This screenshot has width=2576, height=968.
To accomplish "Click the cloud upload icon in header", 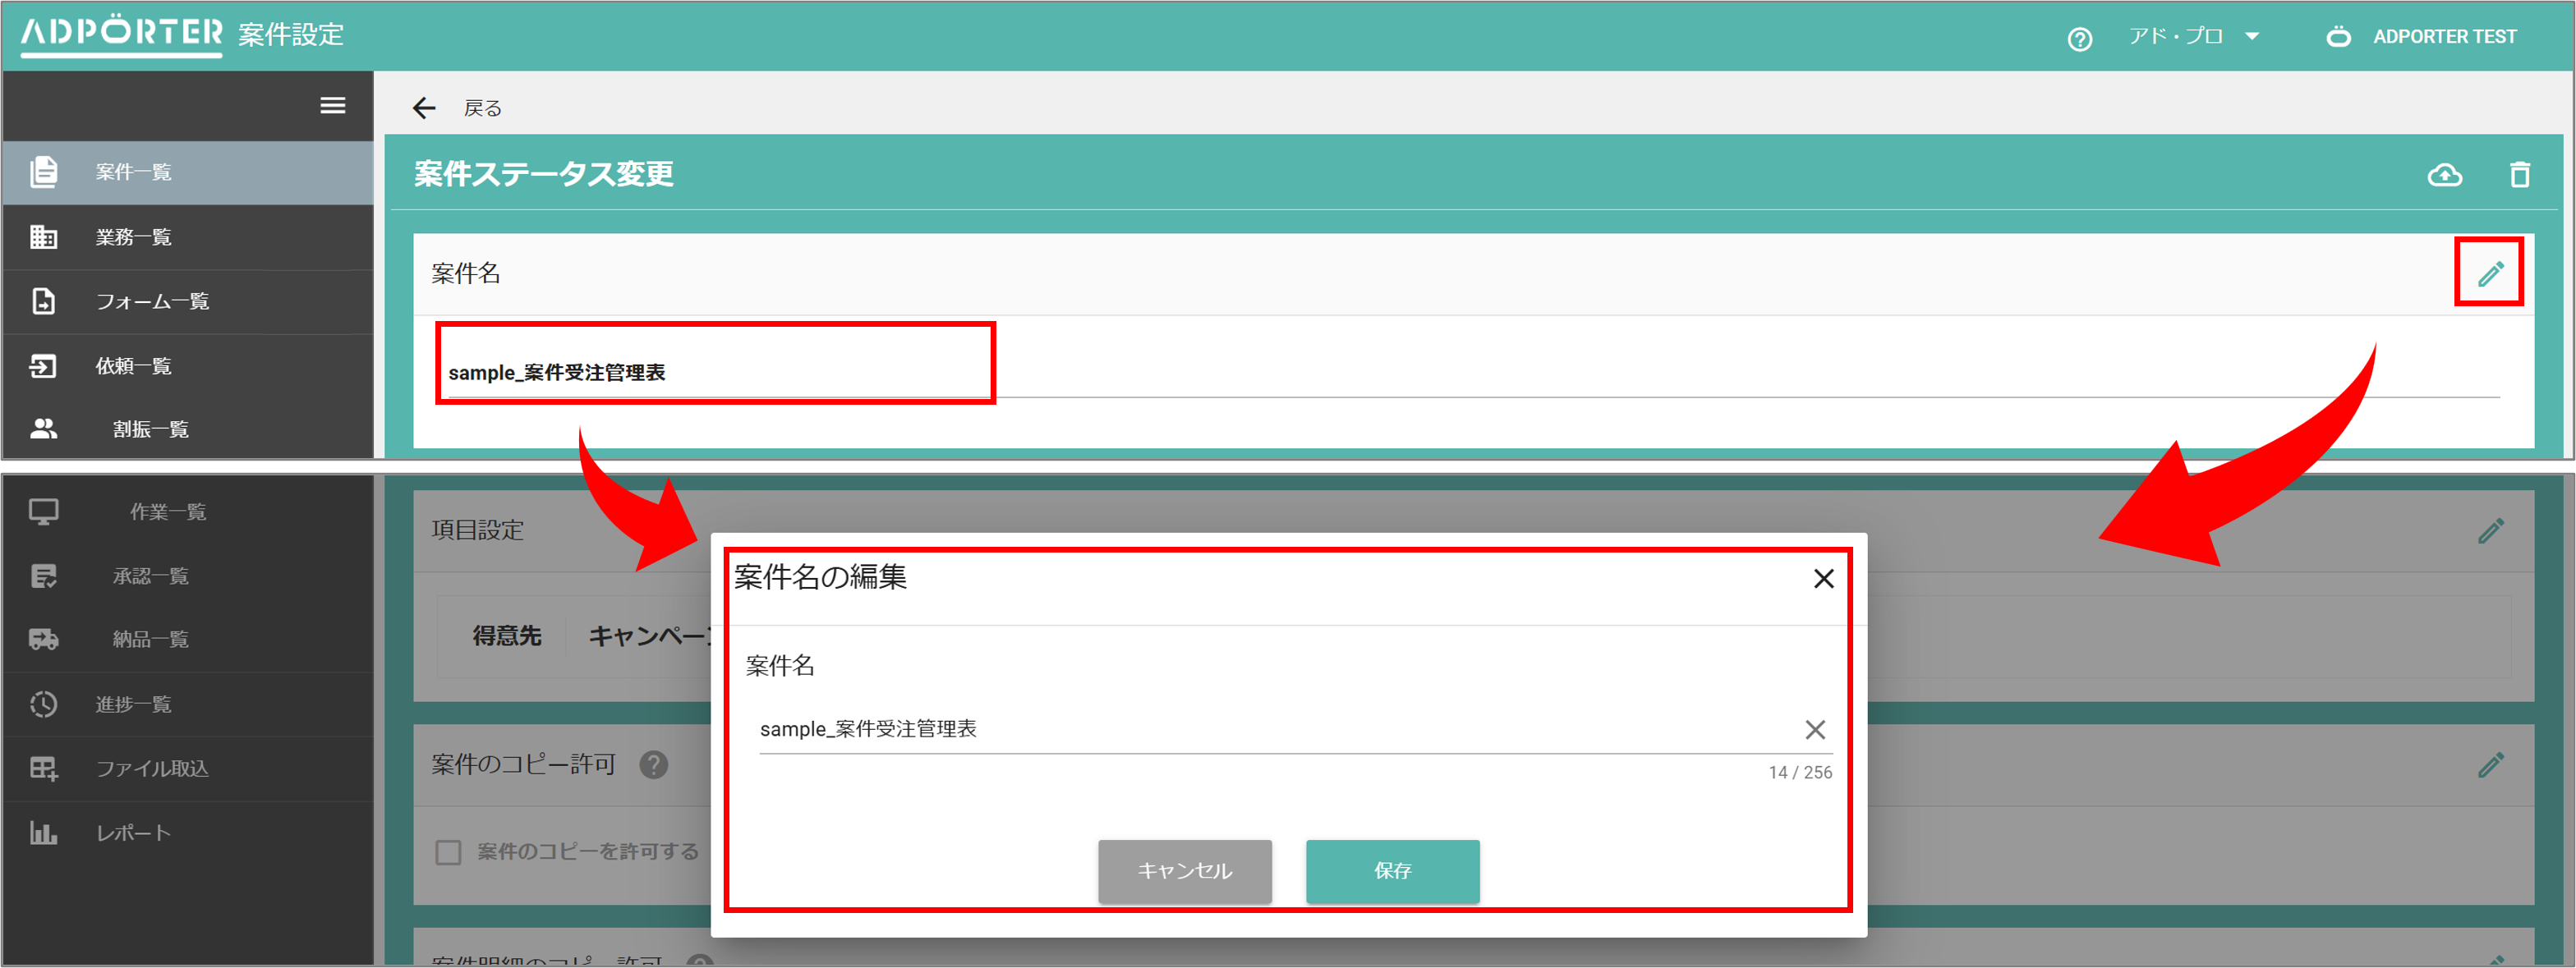I will click(x=2444, y=175).
